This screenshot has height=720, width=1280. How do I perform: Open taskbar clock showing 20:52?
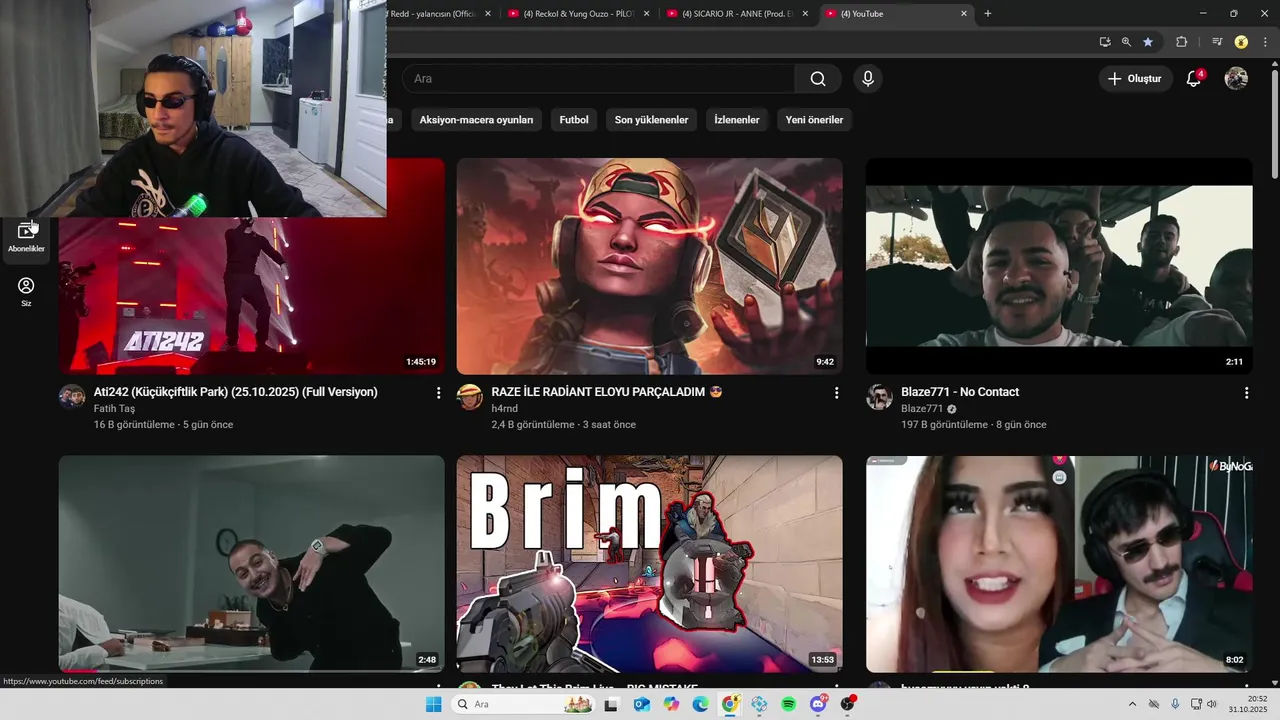(x=1250, y=704)
